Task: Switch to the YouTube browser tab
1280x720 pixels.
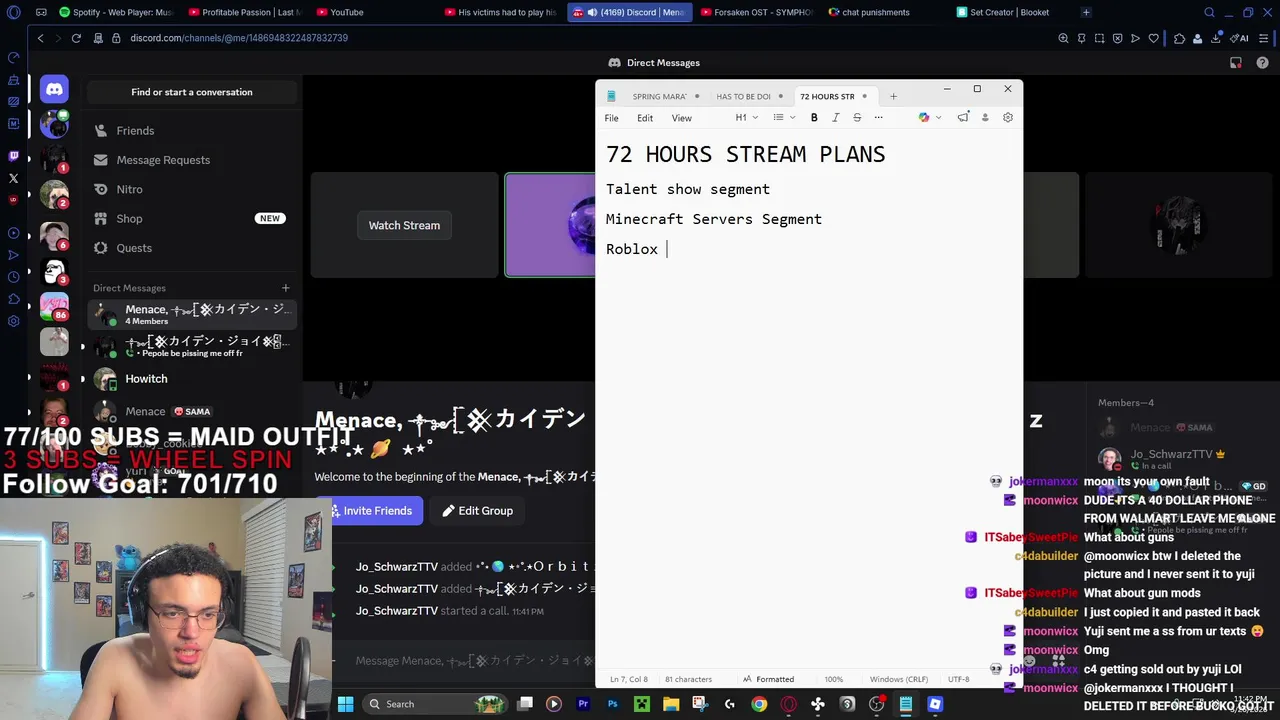Action: point(346,13)
